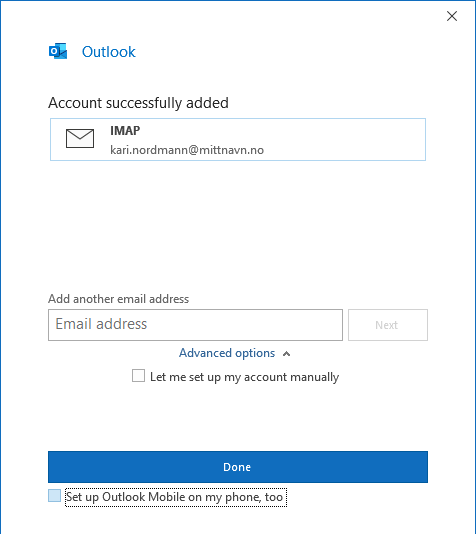Close the dialog with the X icon
Image resolution: width=476 pixels, height=534 pixels.
pos(452,16)
